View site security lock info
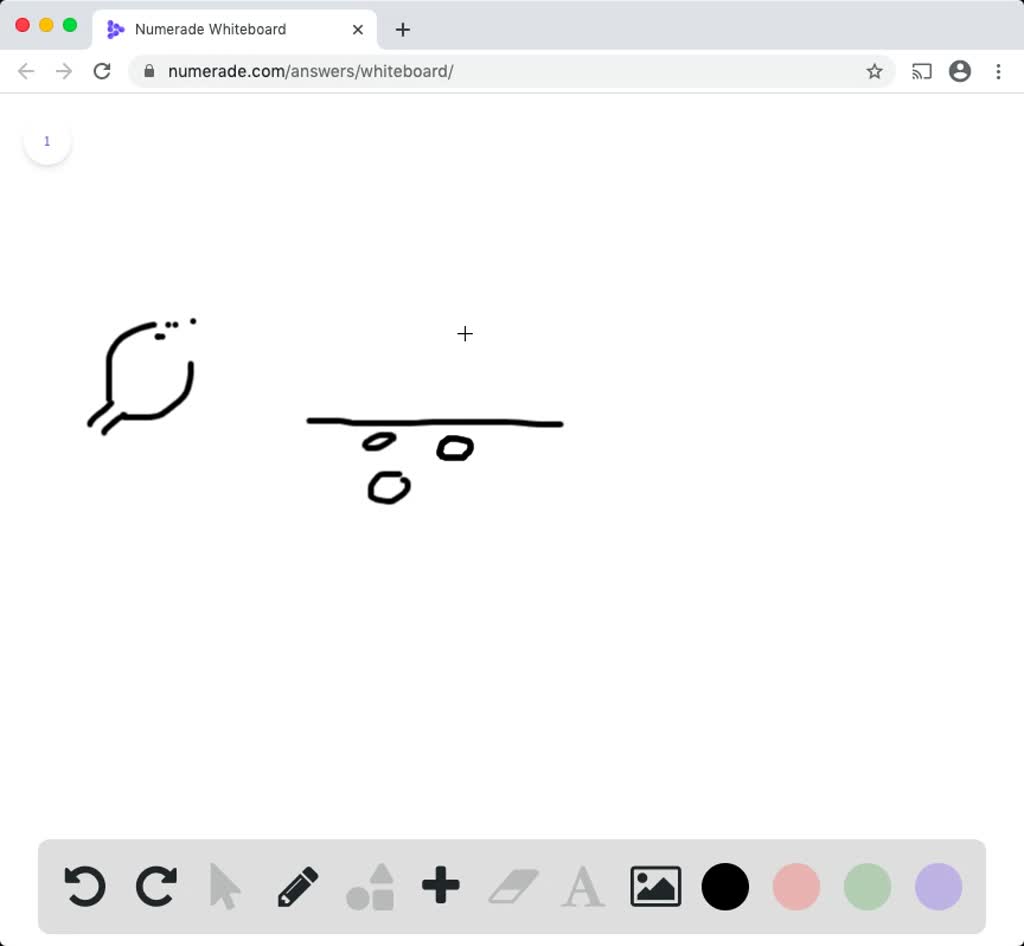 150,71
